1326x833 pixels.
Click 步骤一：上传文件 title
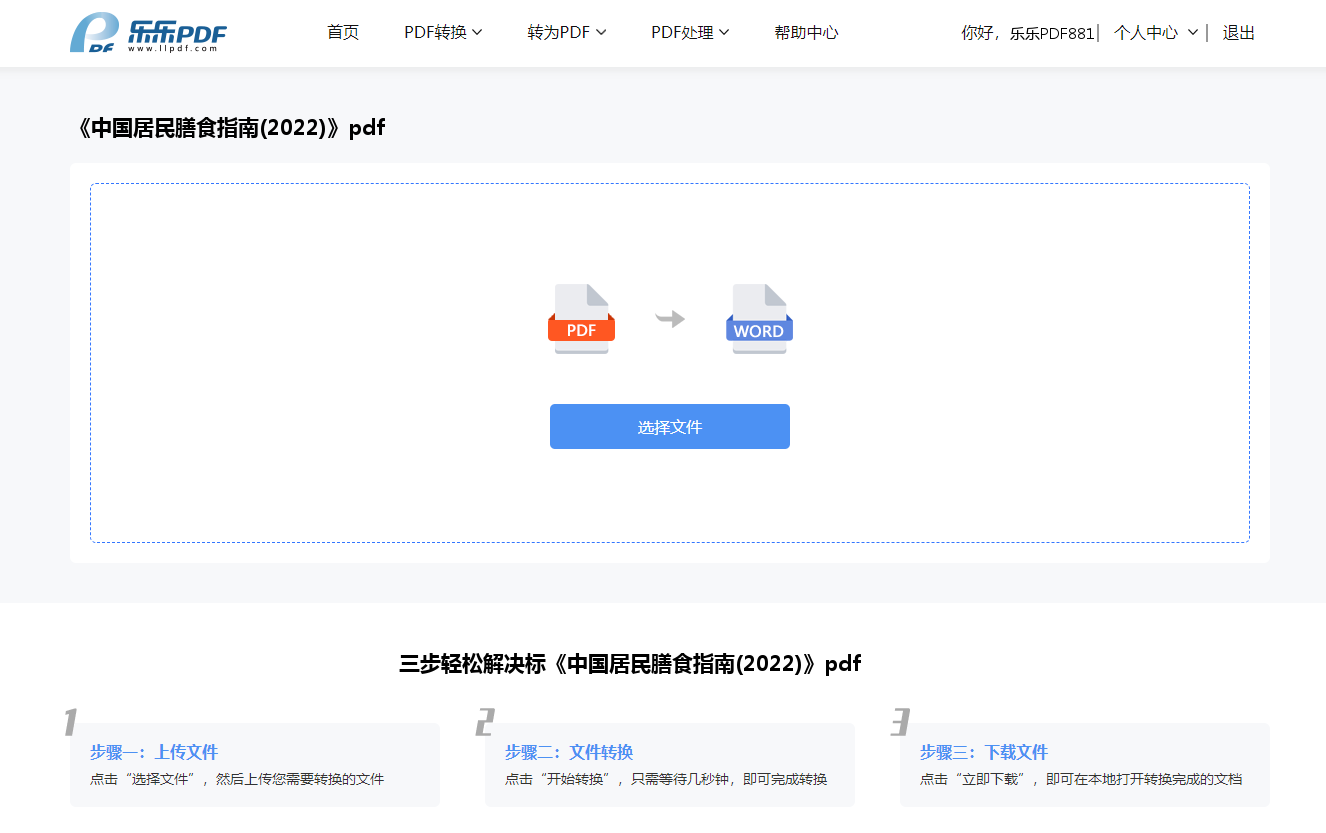[154, 752]
